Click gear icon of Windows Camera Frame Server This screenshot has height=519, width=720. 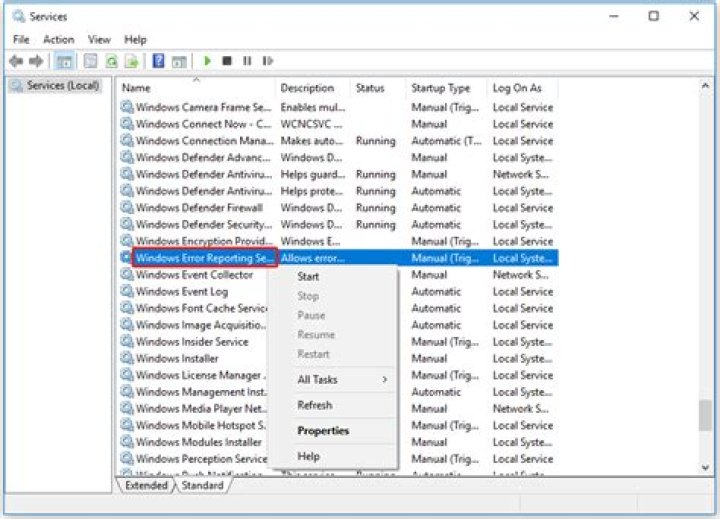(x=127, y=107)
